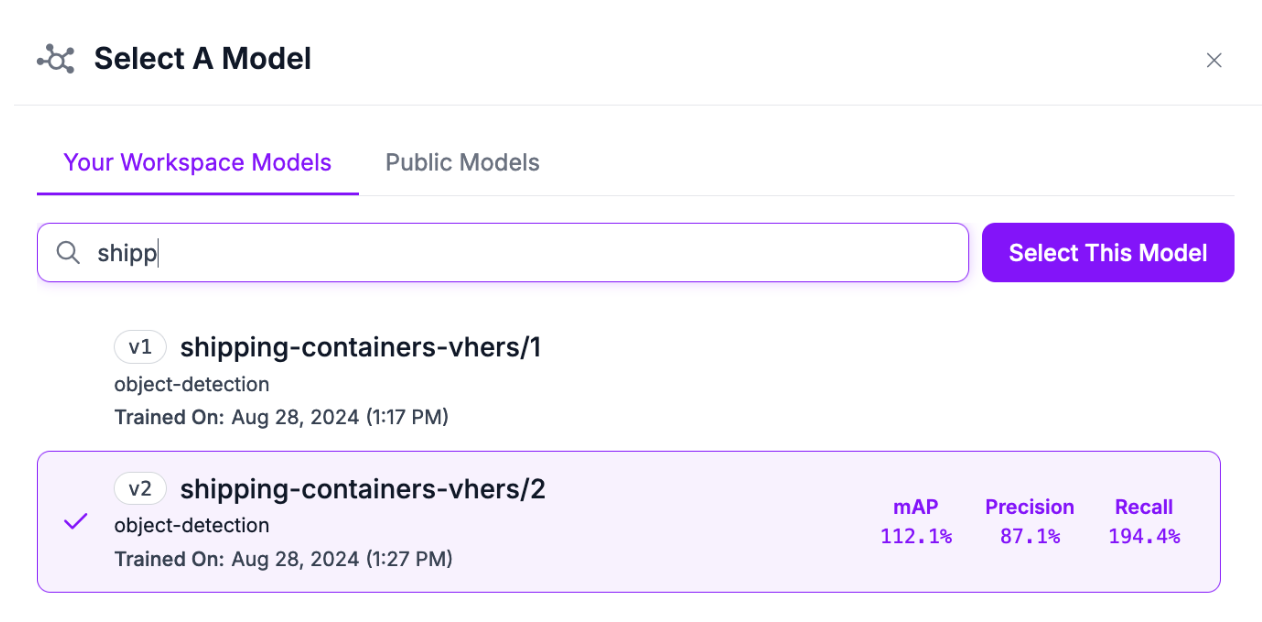This screenshot has height=622, width=1262.
Task: Click the Precision 87.1% value
Action: click(1029, 537)
